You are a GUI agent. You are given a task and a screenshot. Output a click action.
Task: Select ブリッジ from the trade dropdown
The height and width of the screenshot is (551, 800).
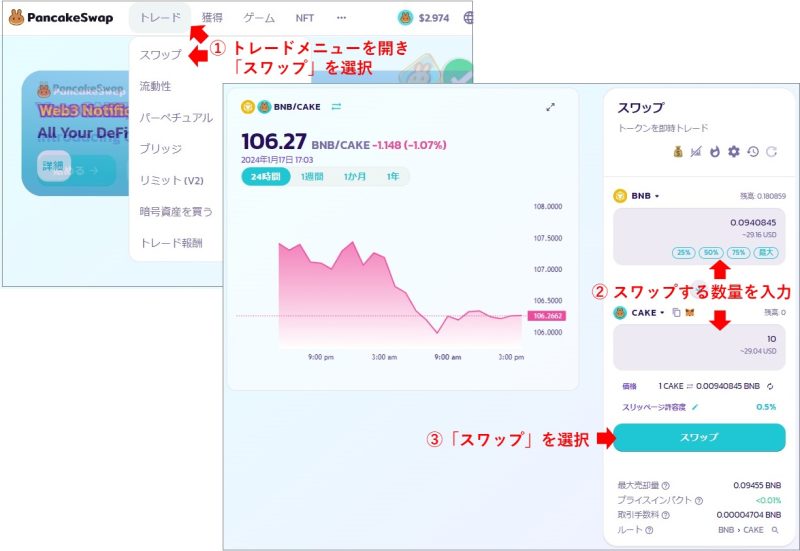click(x=161, y=149)
